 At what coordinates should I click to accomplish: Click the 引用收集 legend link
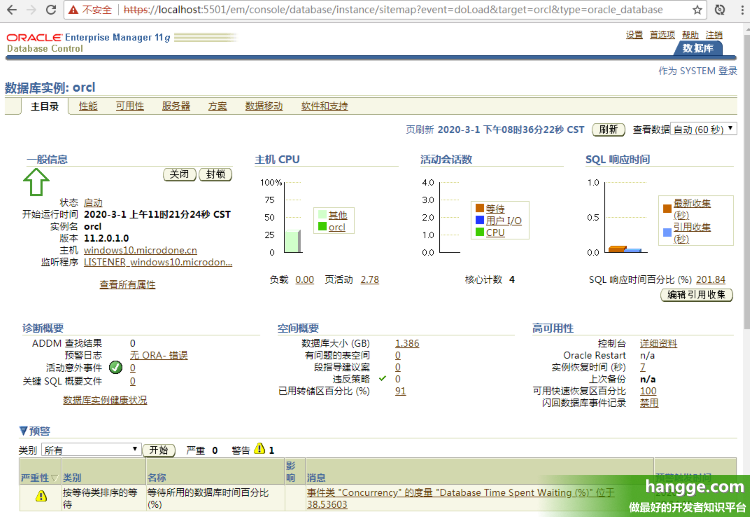tap(692, 232)
